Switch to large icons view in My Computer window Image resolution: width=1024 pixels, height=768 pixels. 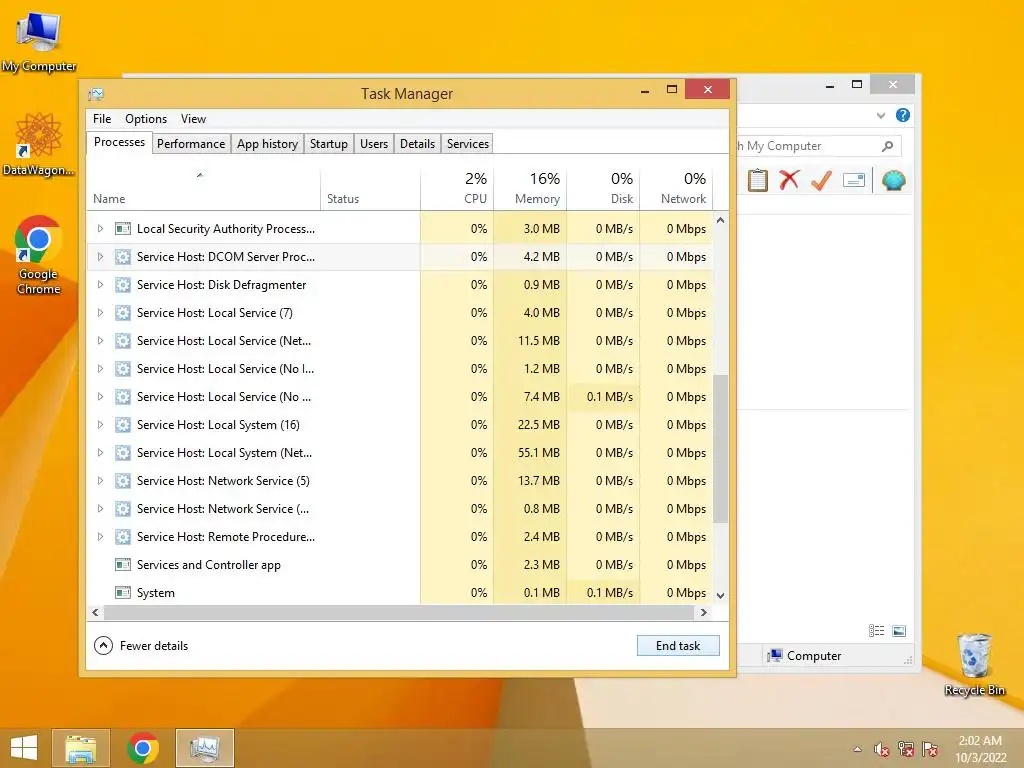tap(899, 631)
